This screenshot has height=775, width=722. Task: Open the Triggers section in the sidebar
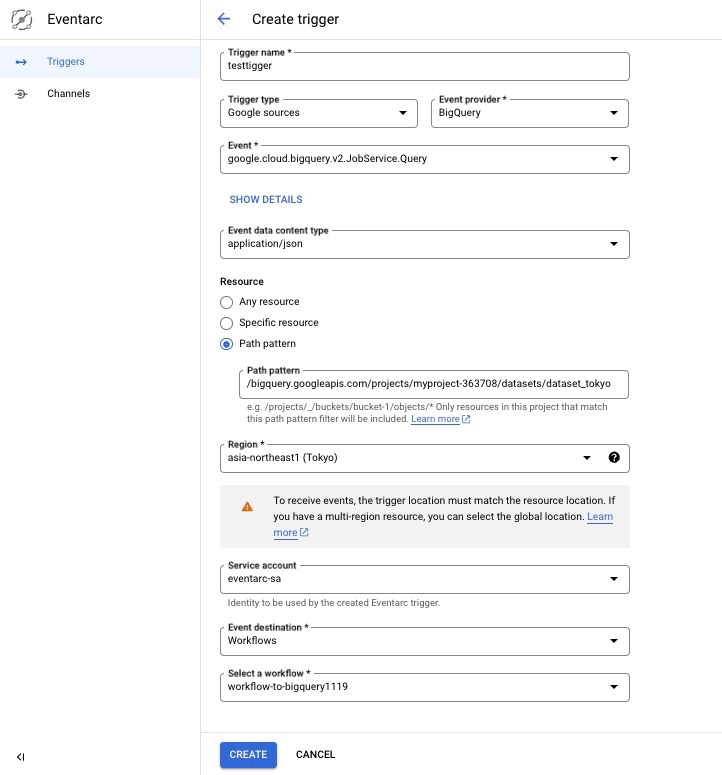pos(100,62)
